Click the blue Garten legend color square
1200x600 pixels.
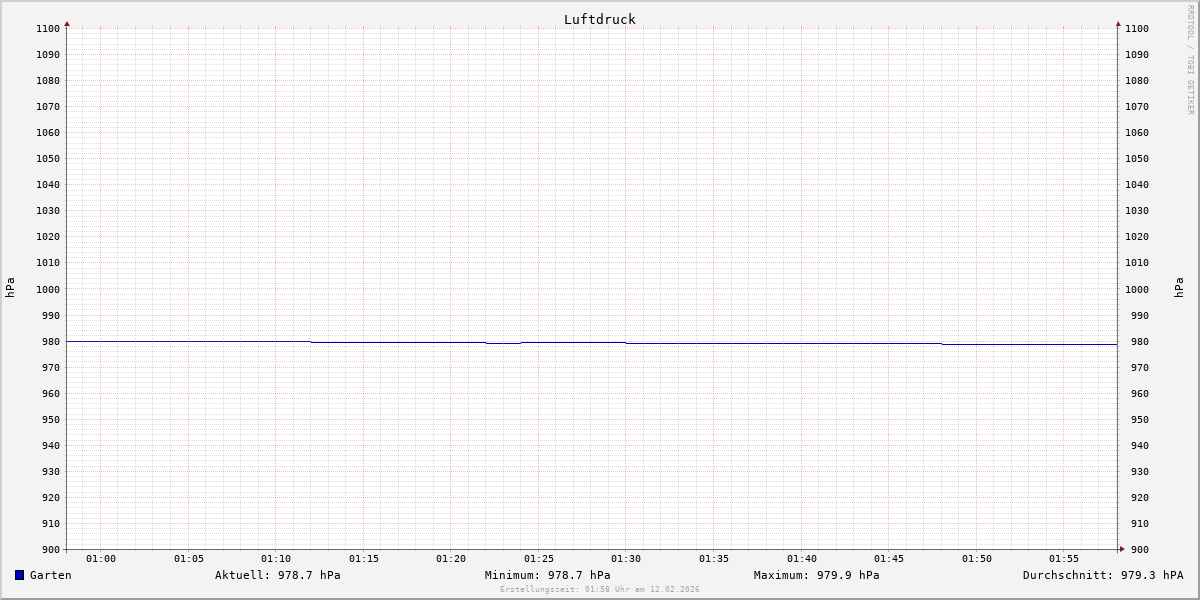(x=19, y=575)
